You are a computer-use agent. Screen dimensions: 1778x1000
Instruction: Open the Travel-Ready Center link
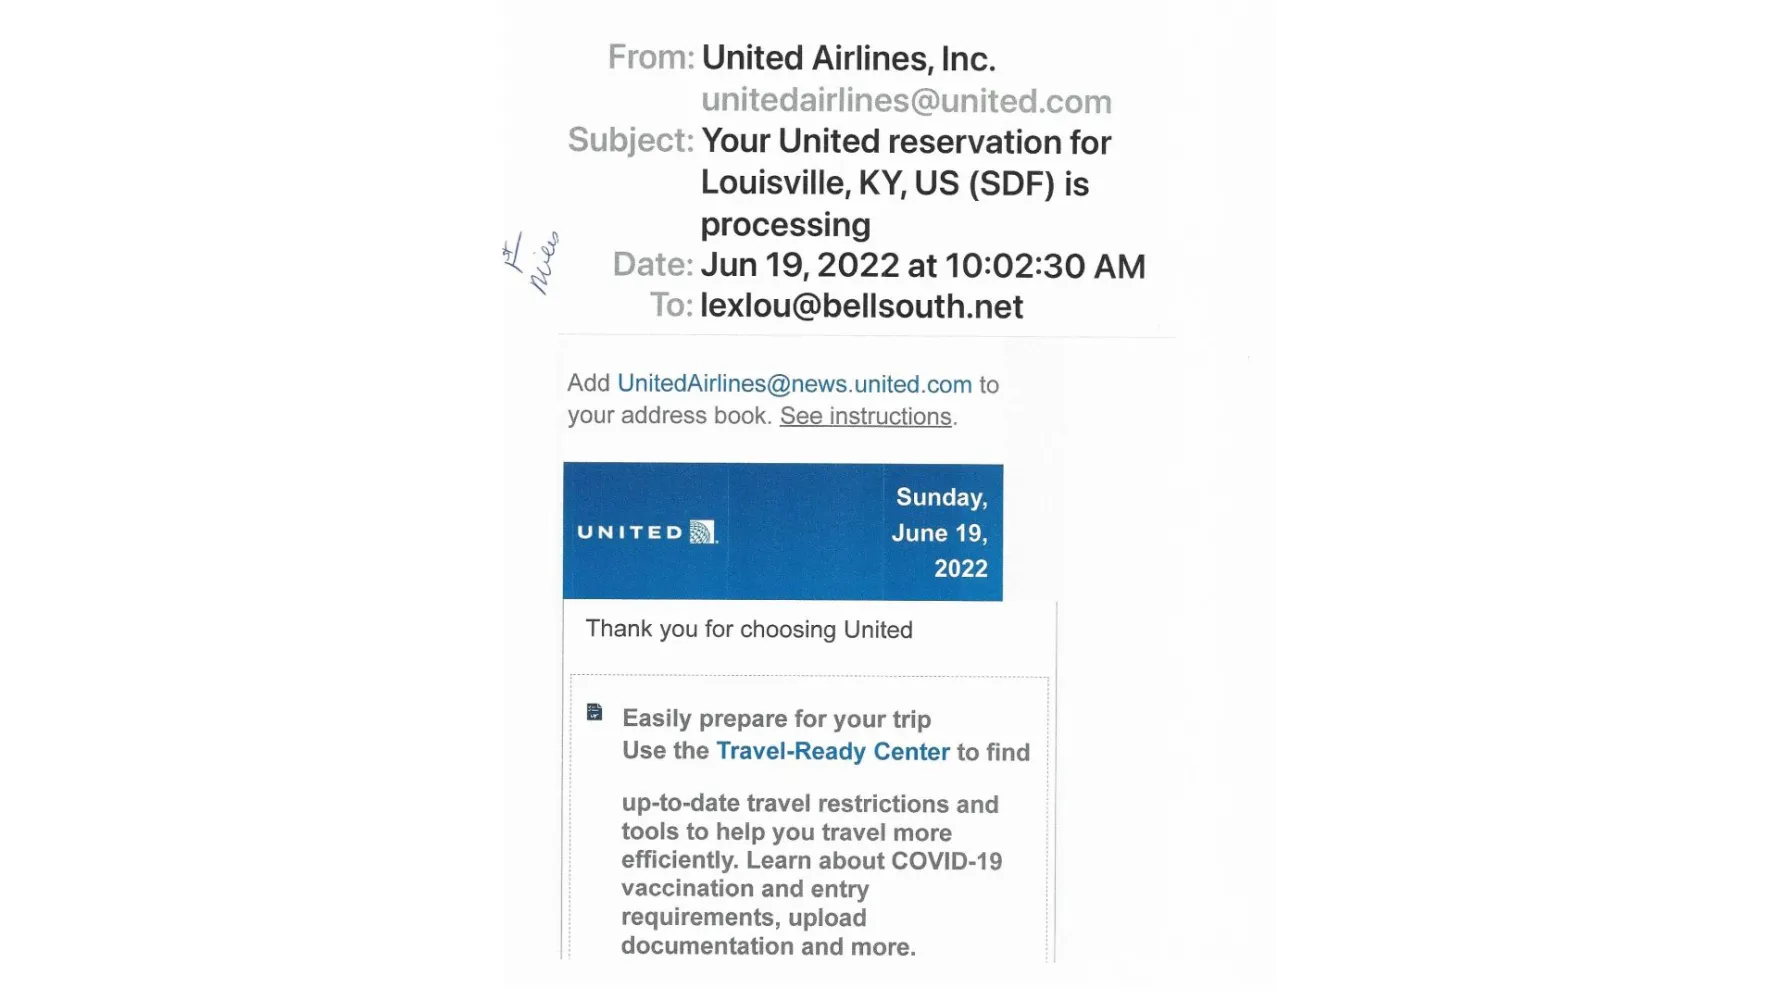coord(832,751)
